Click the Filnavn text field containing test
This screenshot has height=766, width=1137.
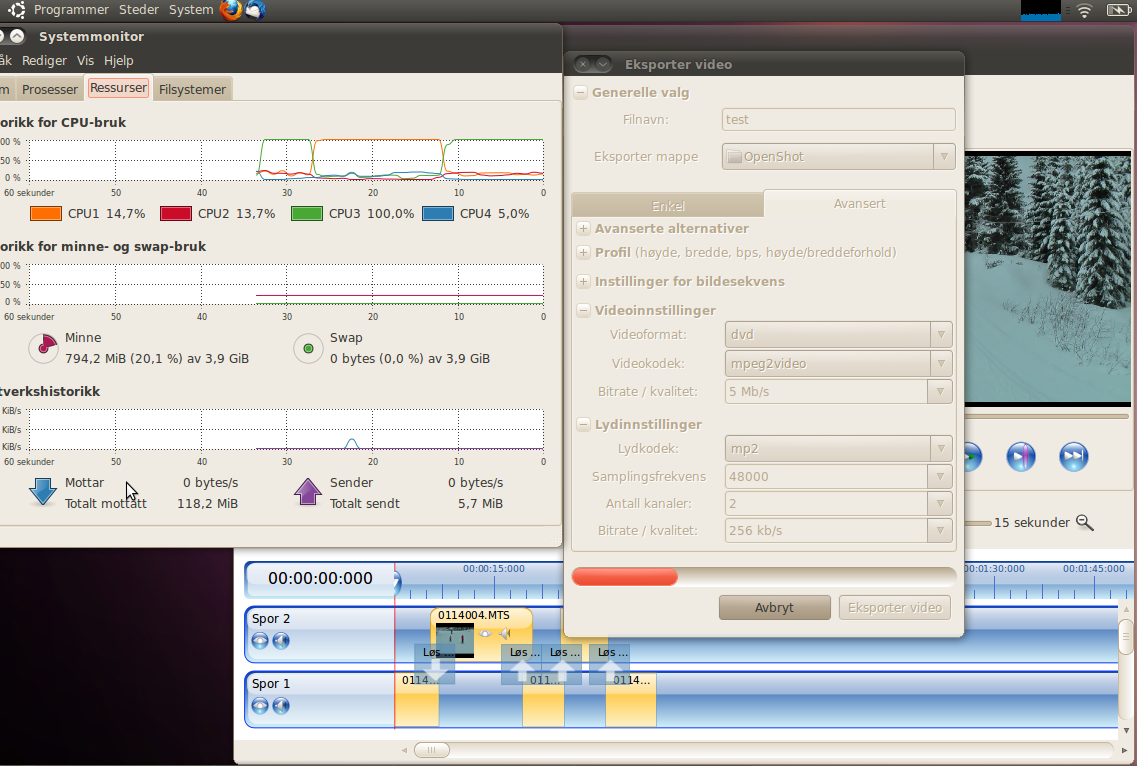[838, 120]
